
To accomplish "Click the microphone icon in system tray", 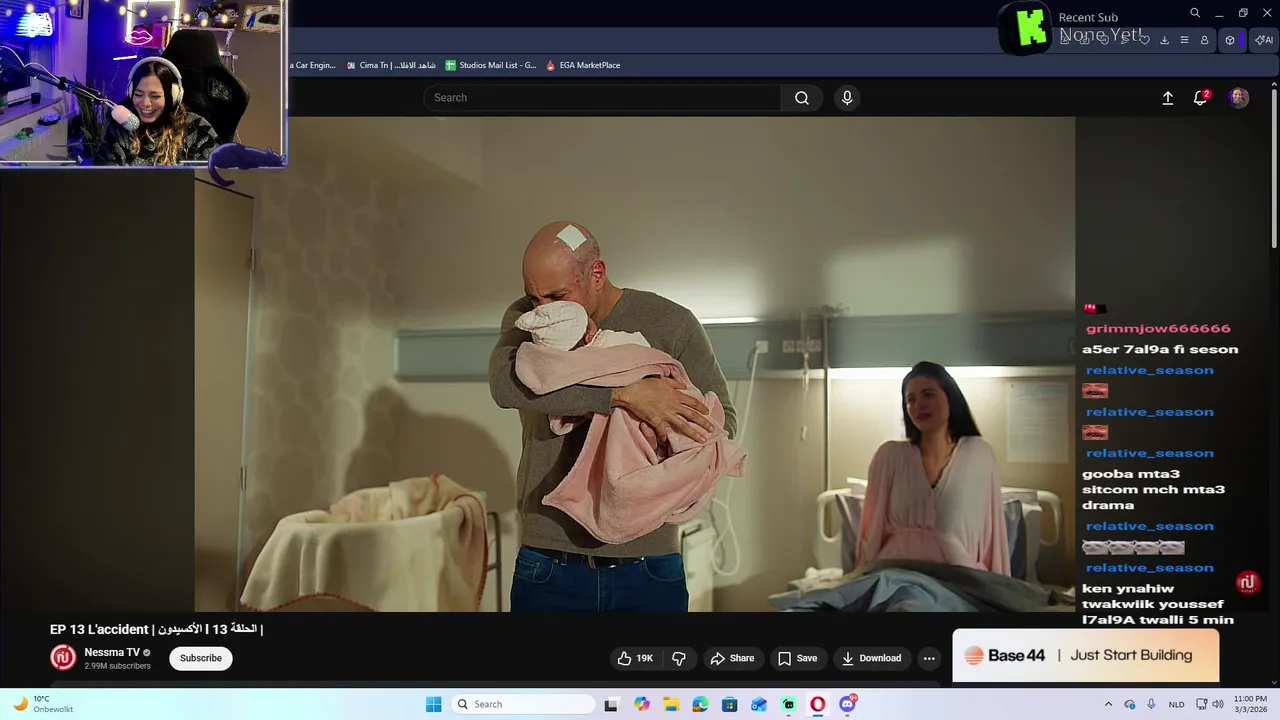I will click(1152, 704).
